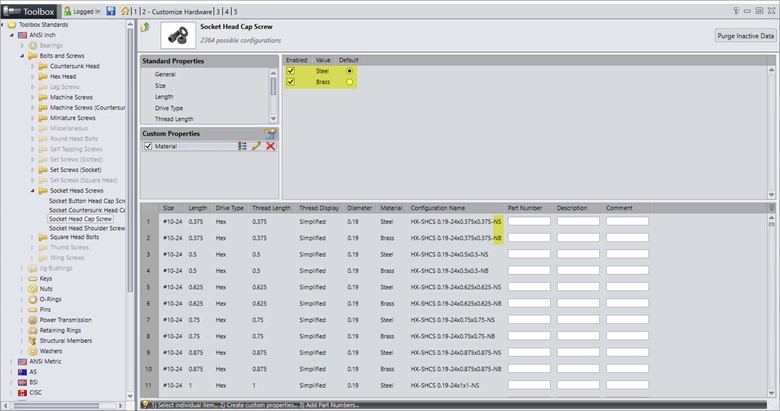Collapse the Socket Head Screws folder
The image size is (780, 411).
(32, 190)
